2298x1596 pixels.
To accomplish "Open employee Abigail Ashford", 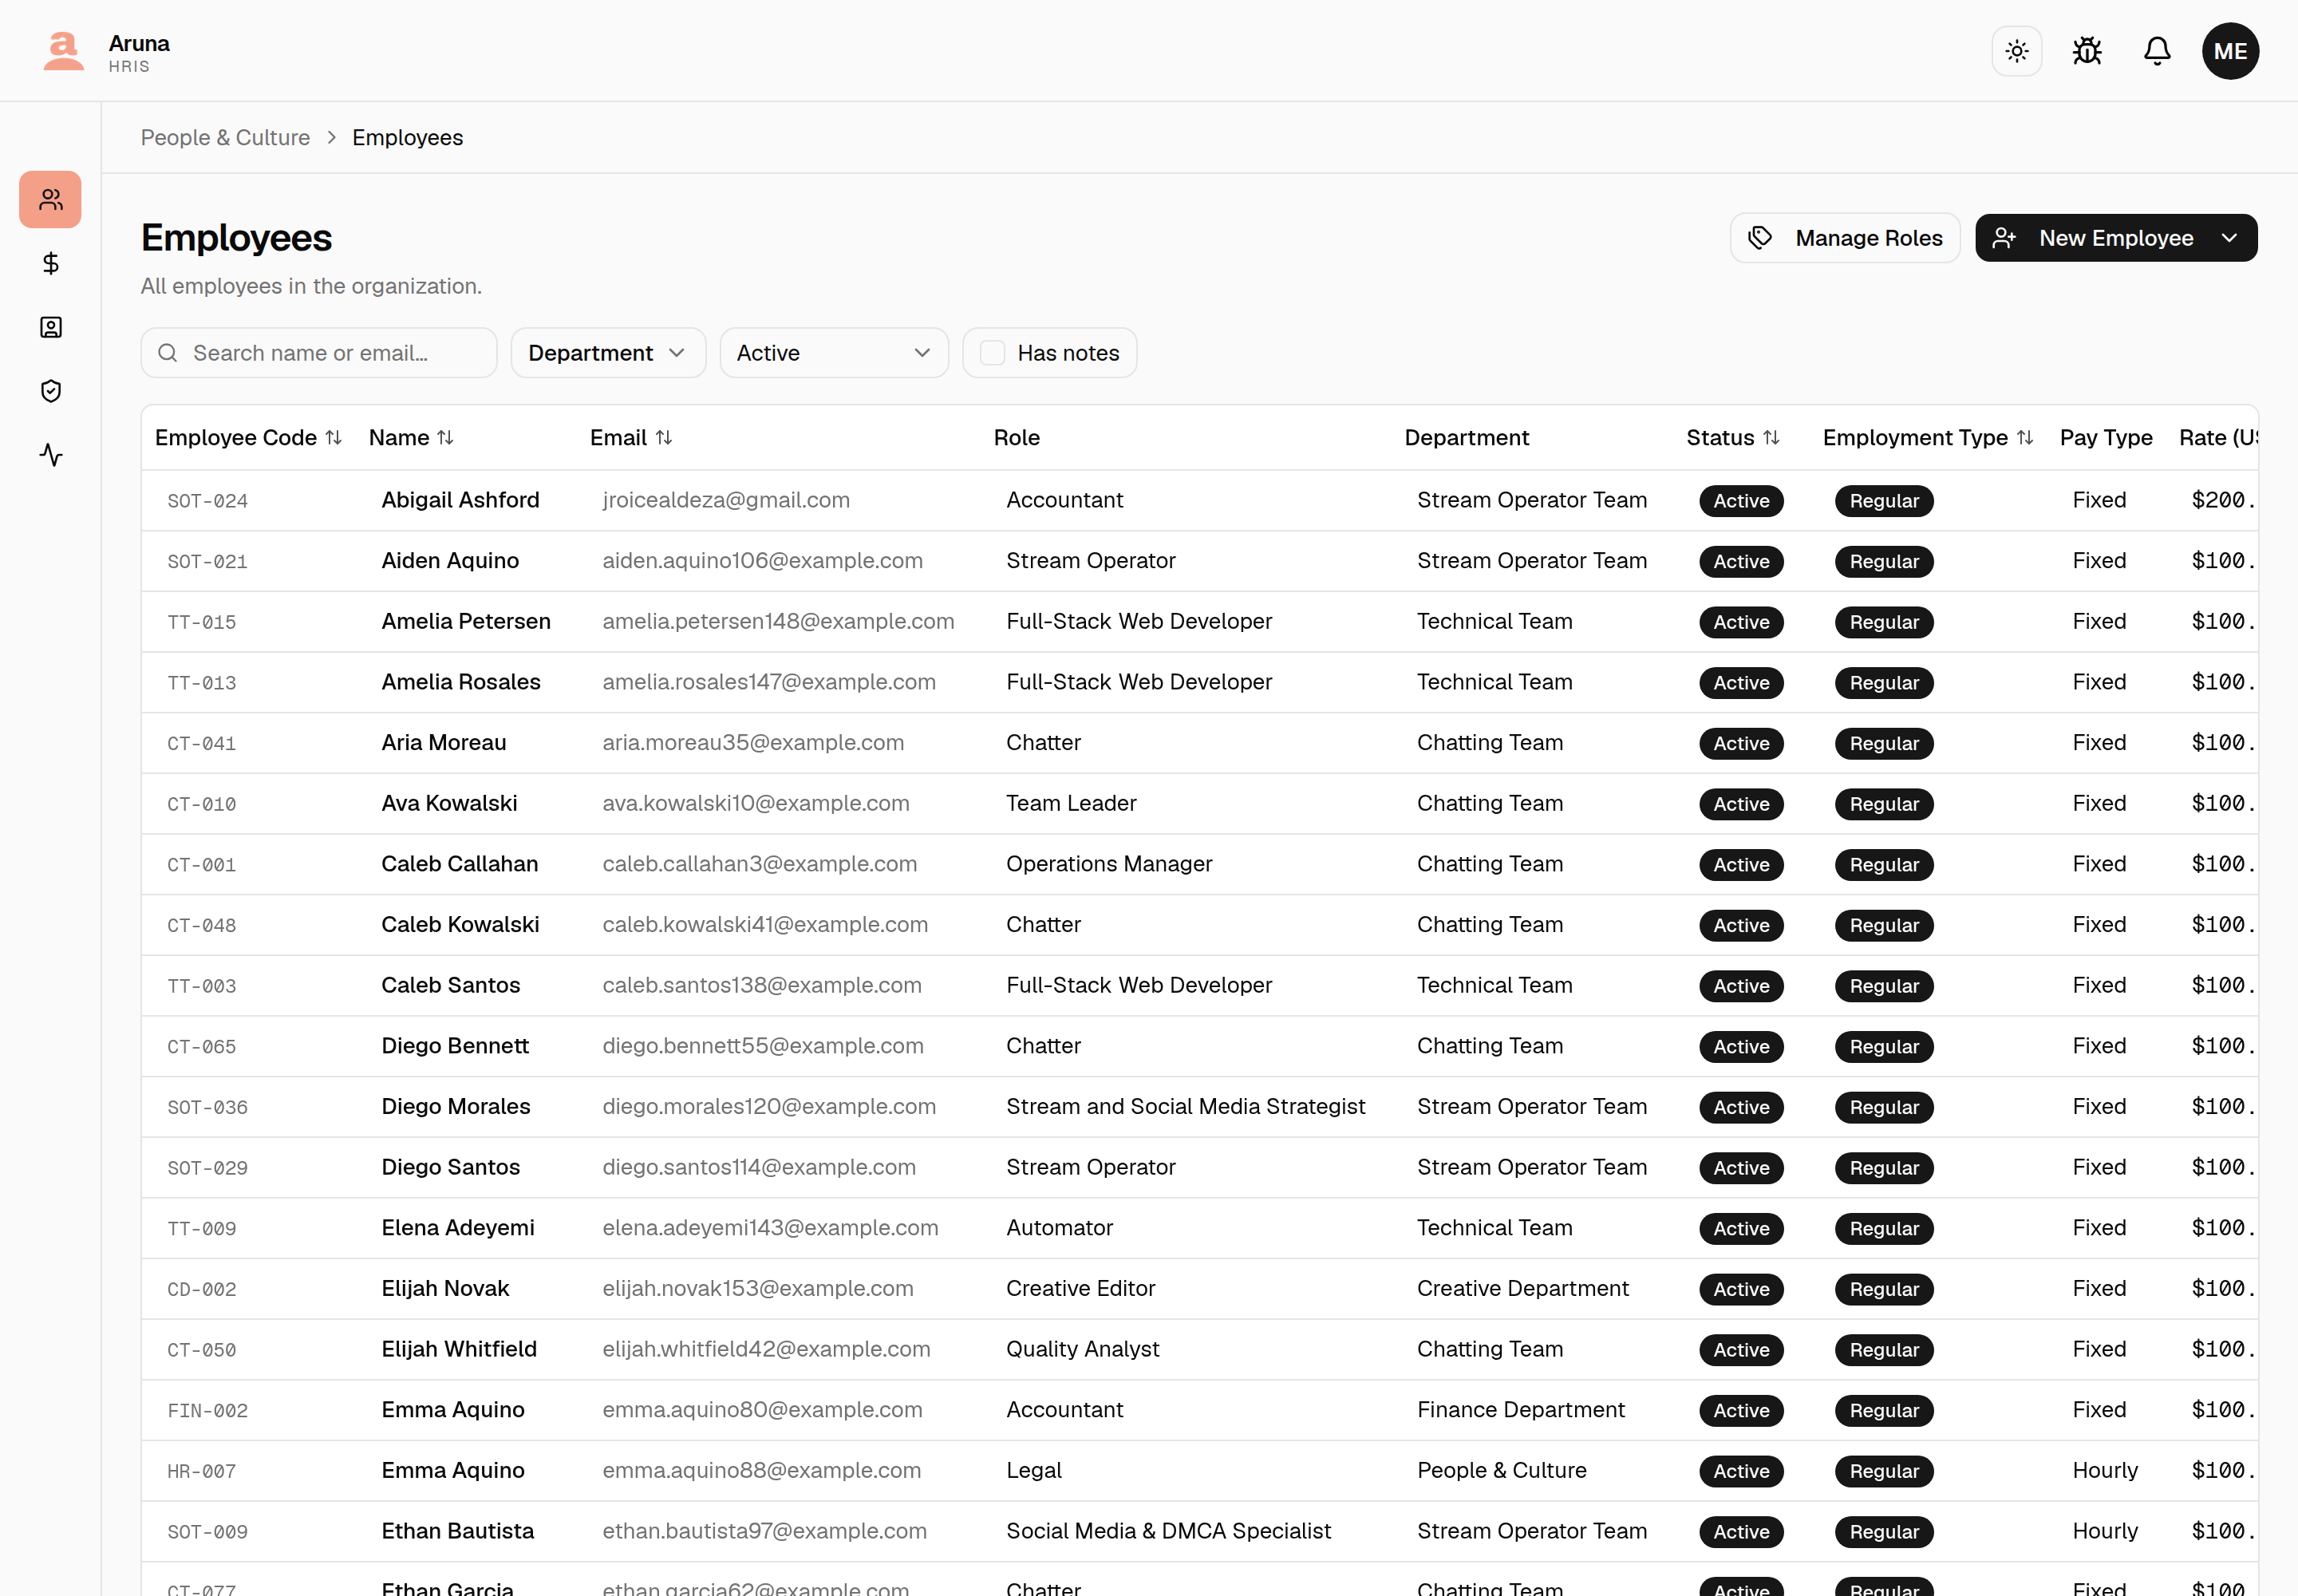I will [x=460, y=500].
